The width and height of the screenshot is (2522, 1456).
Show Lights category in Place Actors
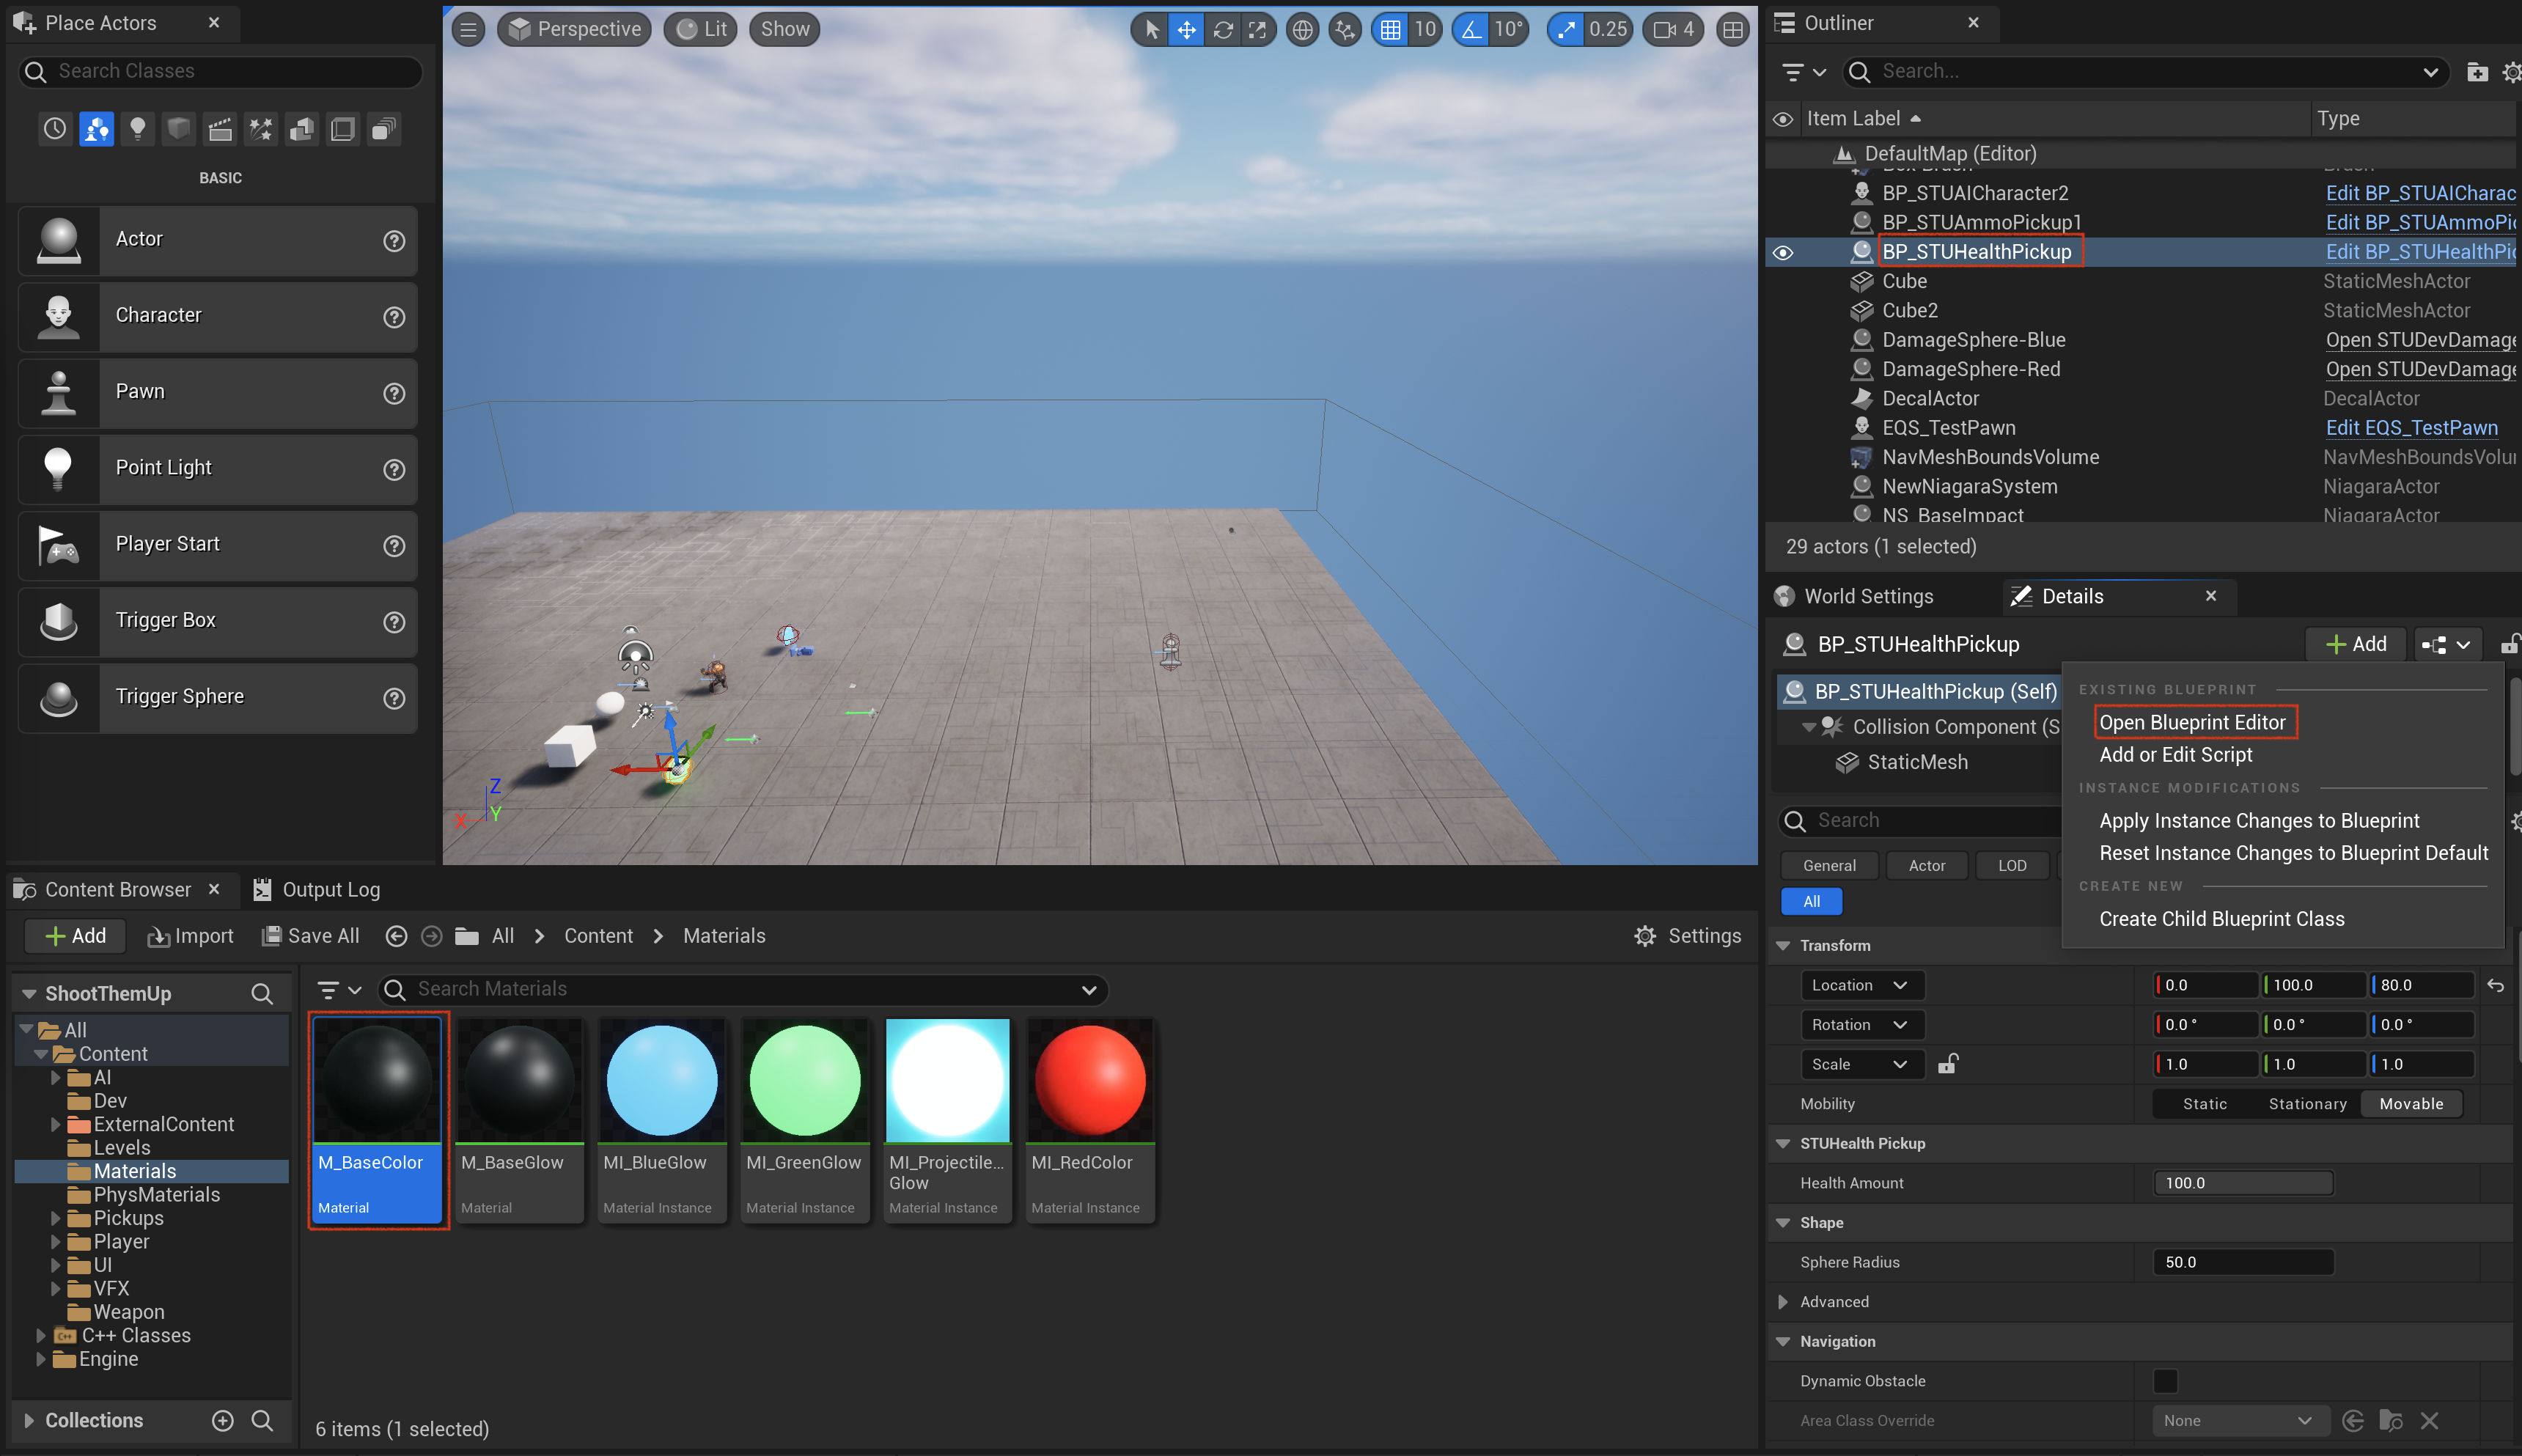pyautogui.click(x=138, y=129)
